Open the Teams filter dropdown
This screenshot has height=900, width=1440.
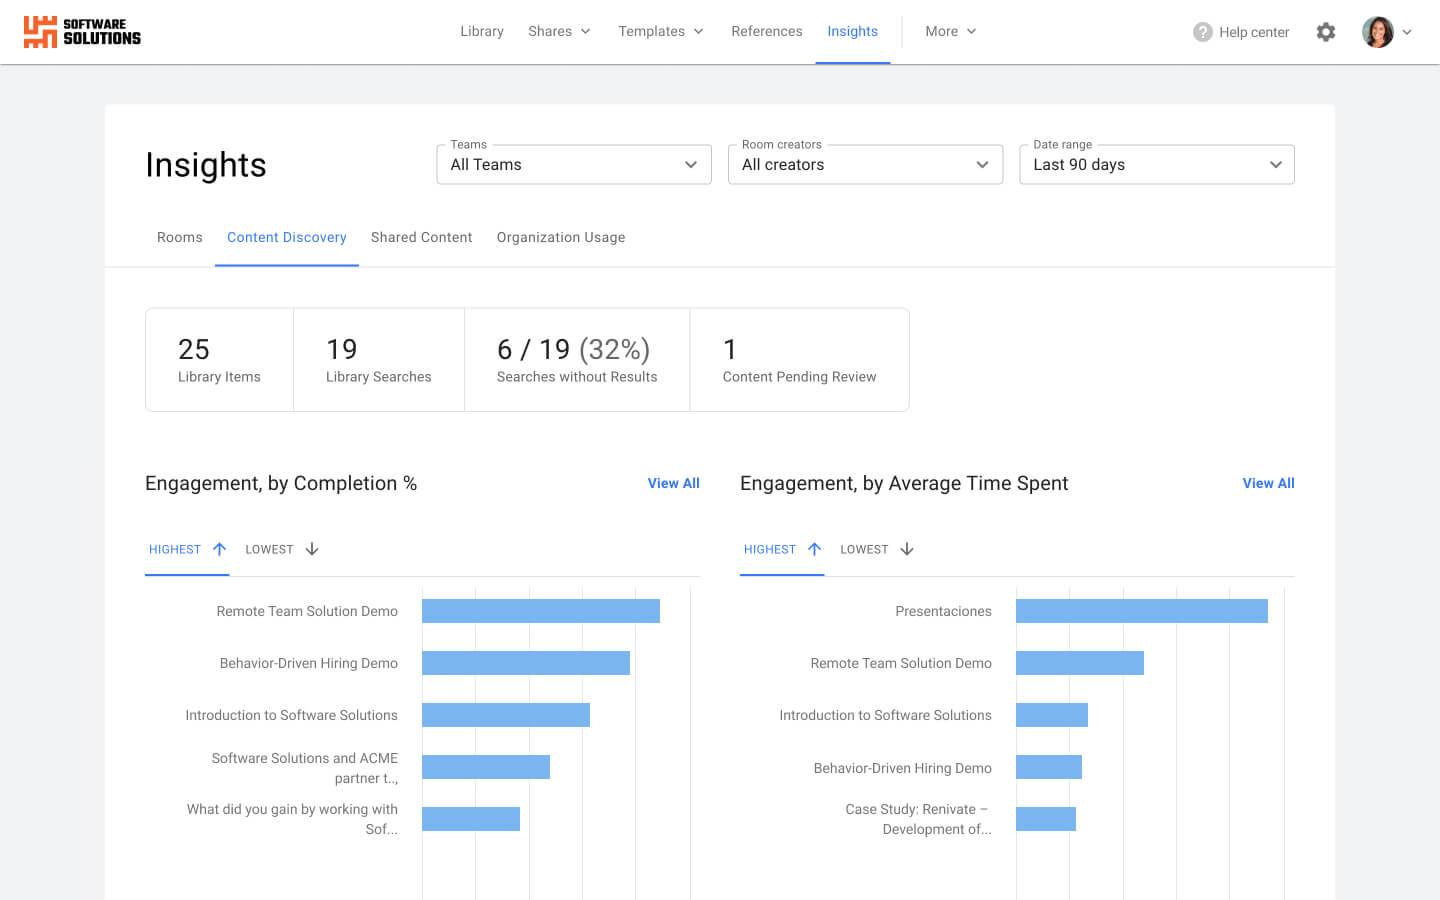pyautogui.click(x=573, y=164)
